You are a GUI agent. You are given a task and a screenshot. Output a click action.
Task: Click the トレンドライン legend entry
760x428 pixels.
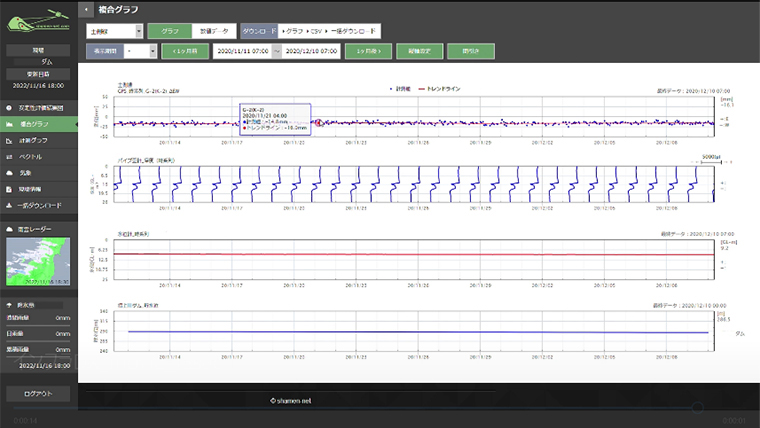[440, 89]
